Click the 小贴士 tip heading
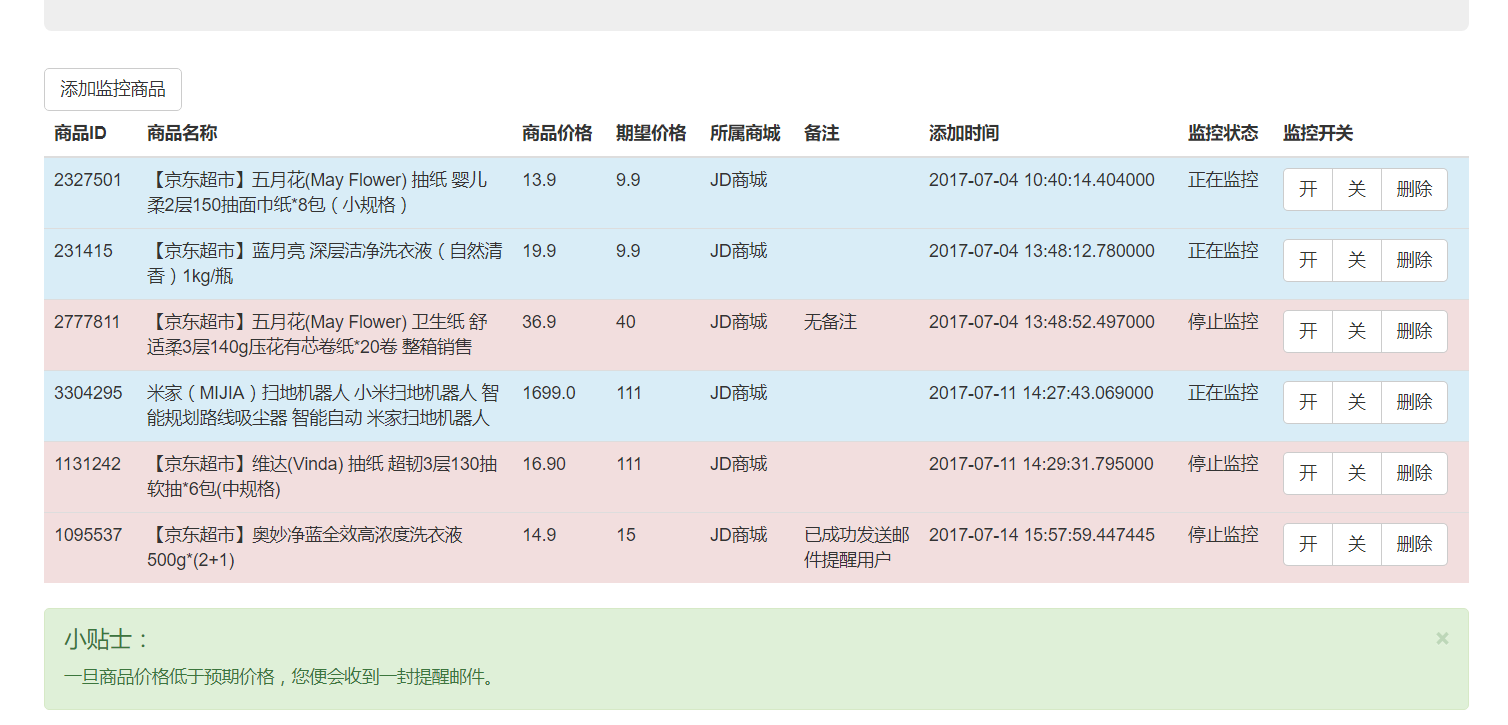This screenshot has width=1508, height=725. pyautogui.click(x=106, y=639)
